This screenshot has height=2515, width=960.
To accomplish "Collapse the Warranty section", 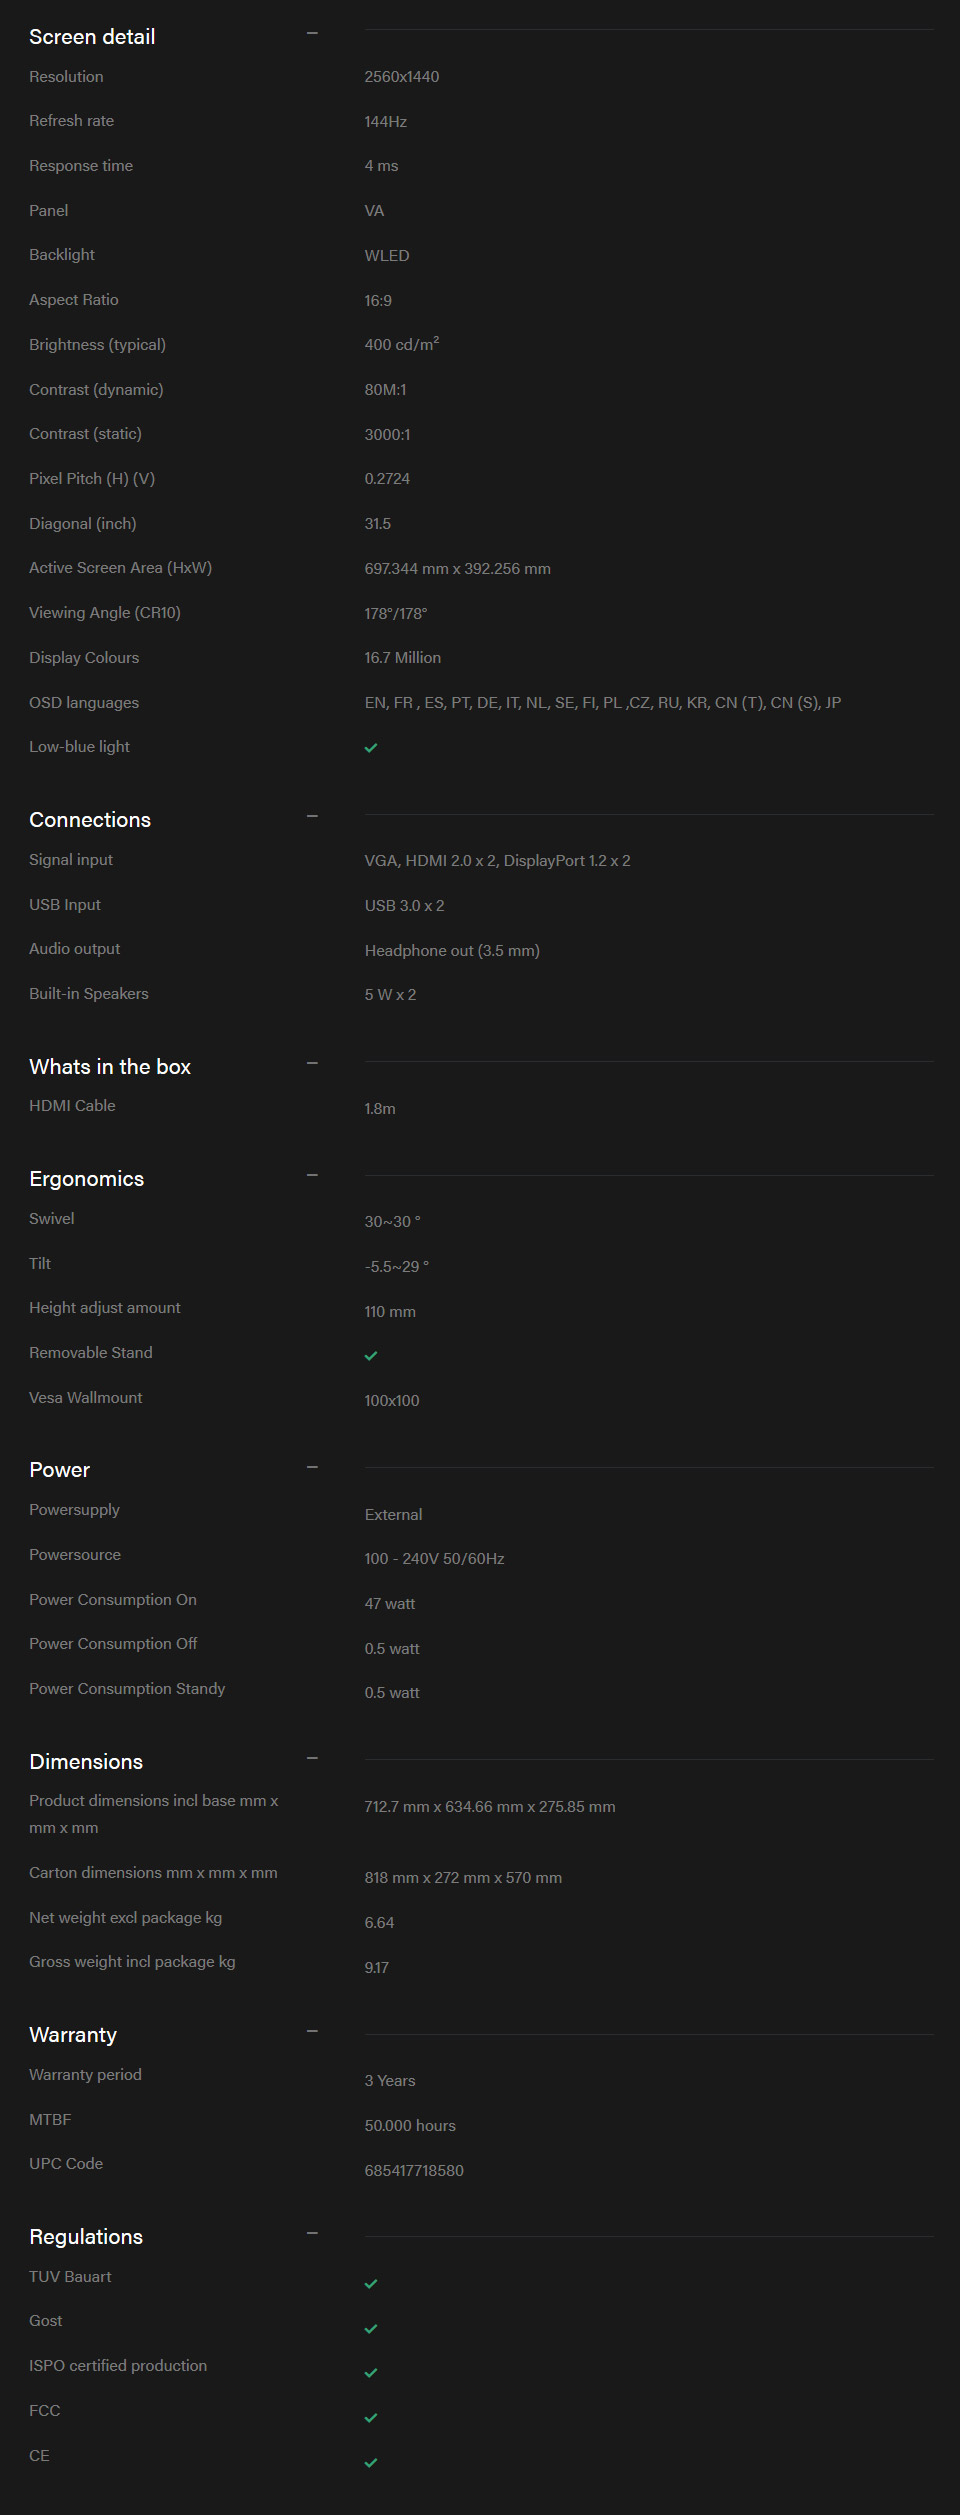I will [x=312, y=2032].
